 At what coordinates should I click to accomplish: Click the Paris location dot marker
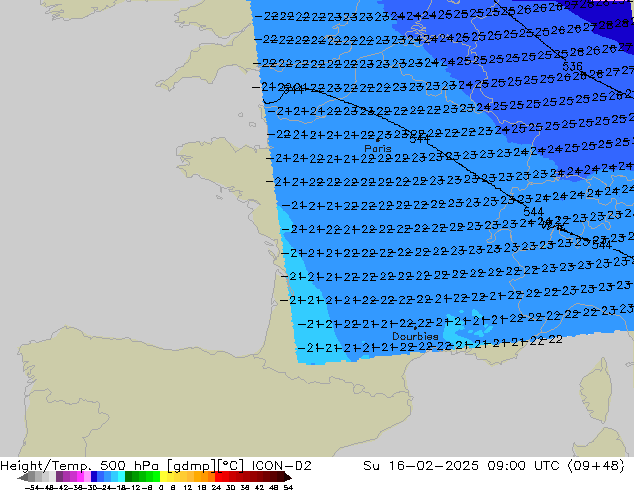click(x=378, y=140)
